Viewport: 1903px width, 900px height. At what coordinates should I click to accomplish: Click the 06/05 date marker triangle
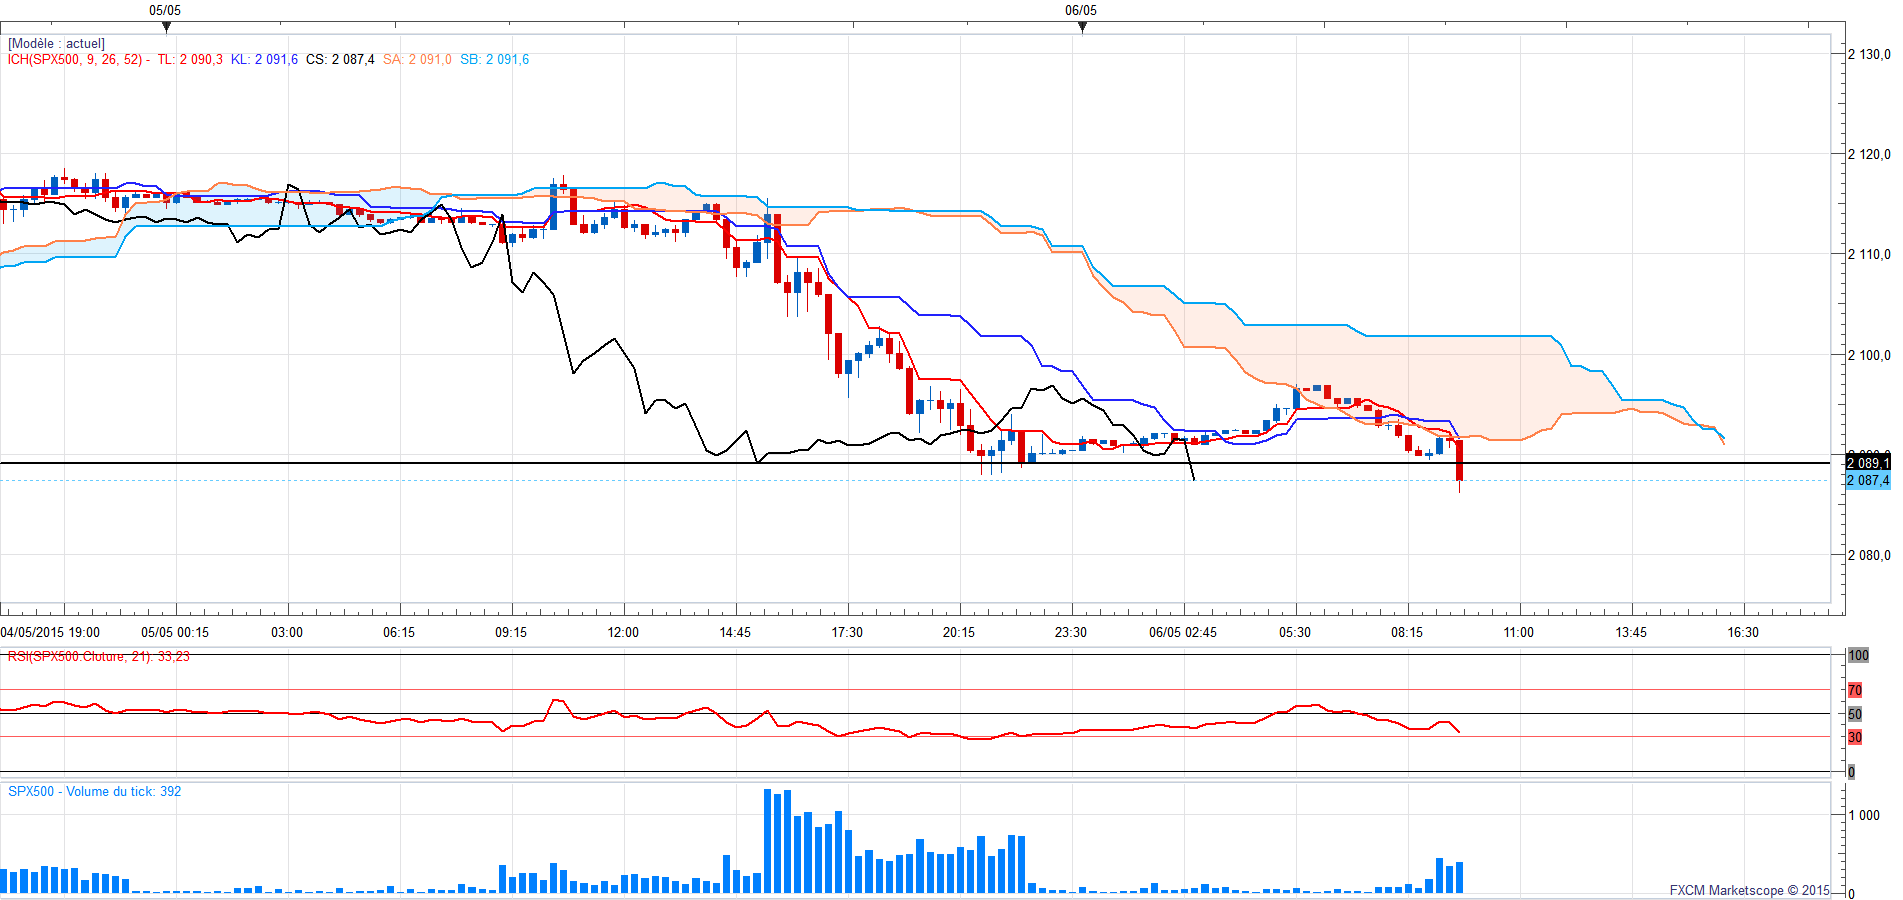pos(1082,27)
